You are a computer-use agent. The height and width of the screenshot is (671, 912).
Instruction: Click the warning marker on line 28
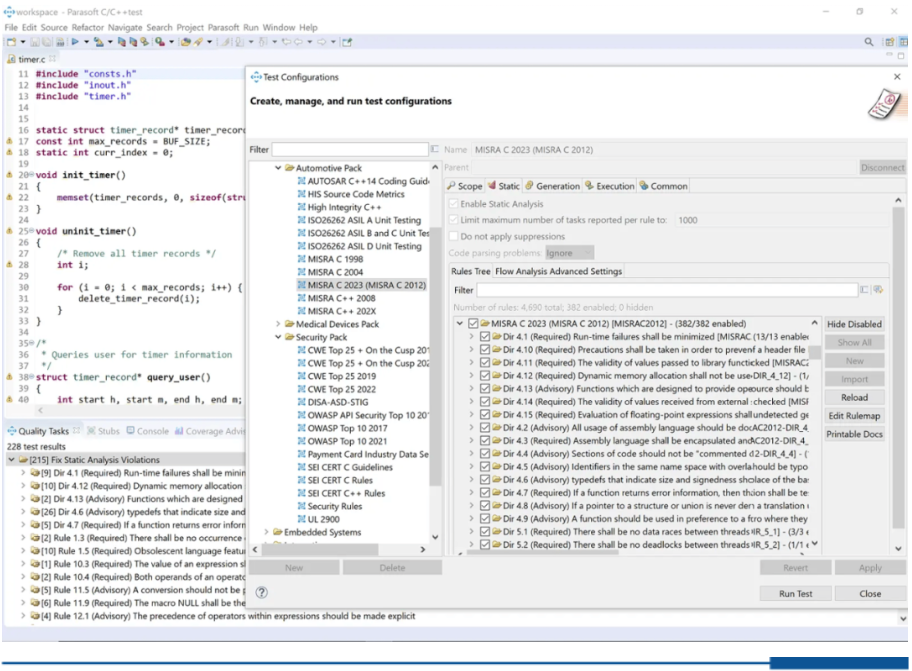click(x=9, y=265)
